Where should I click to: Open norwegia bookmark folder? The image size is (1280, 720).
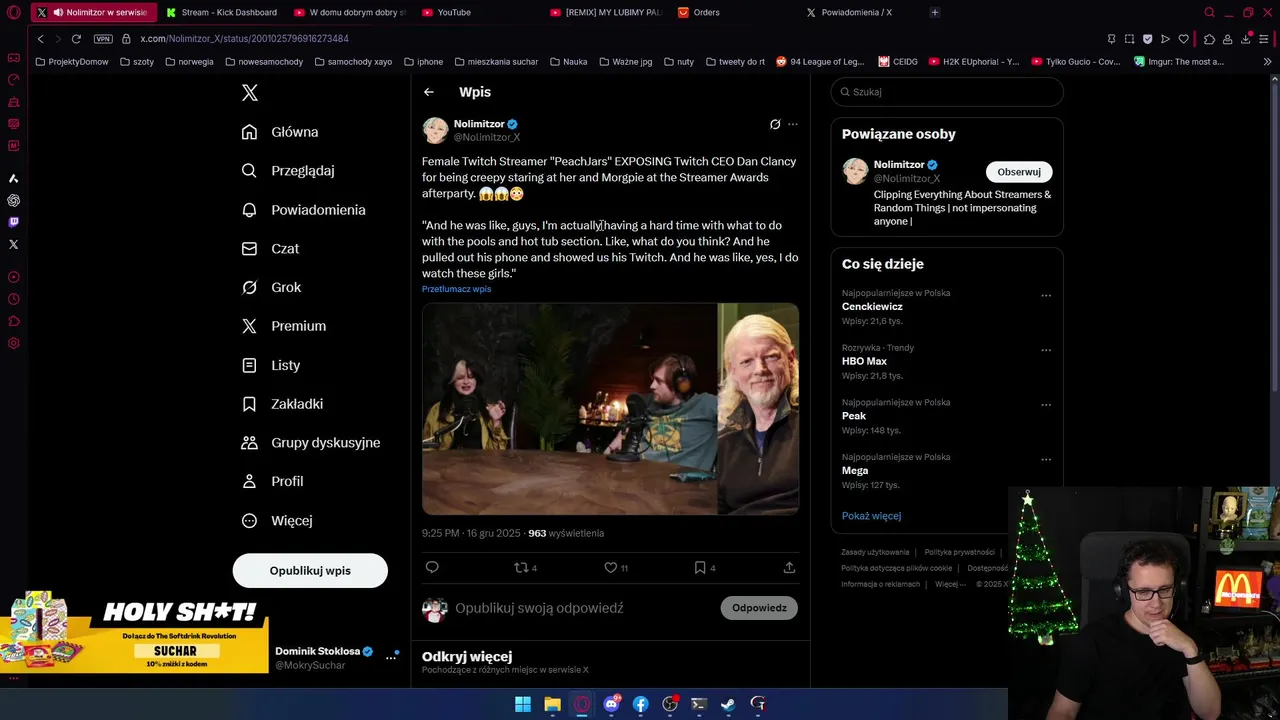(x=189, y=62)
